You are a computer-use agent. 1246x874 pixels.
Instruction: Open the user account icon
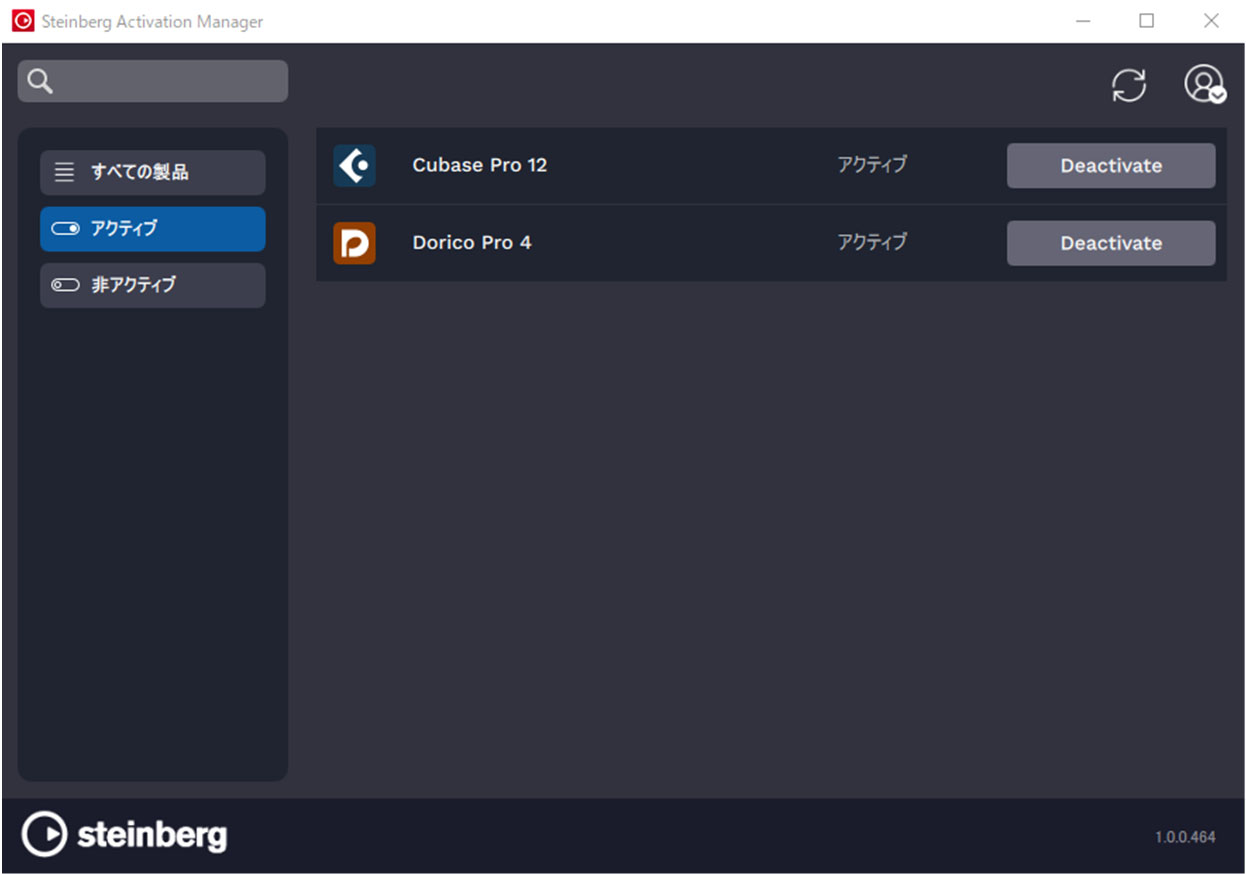tap(1203, 84)
